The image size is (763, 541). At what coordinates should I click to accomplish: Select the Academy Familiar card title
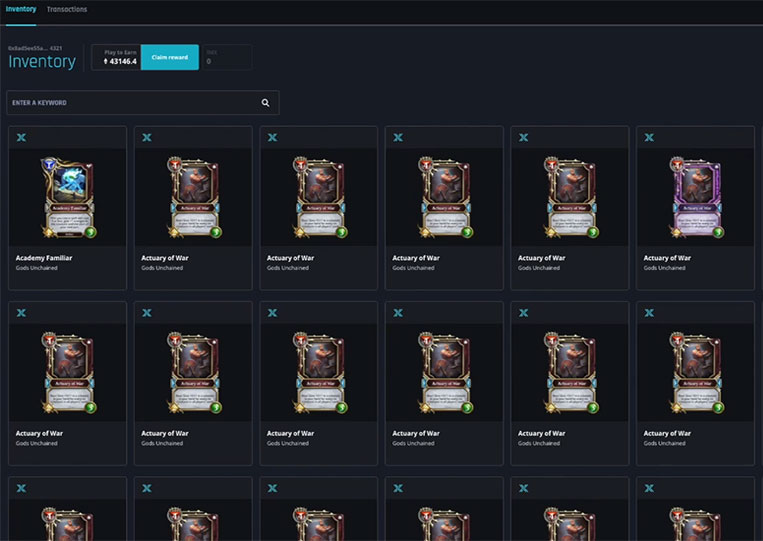click(x=44, y=258)
